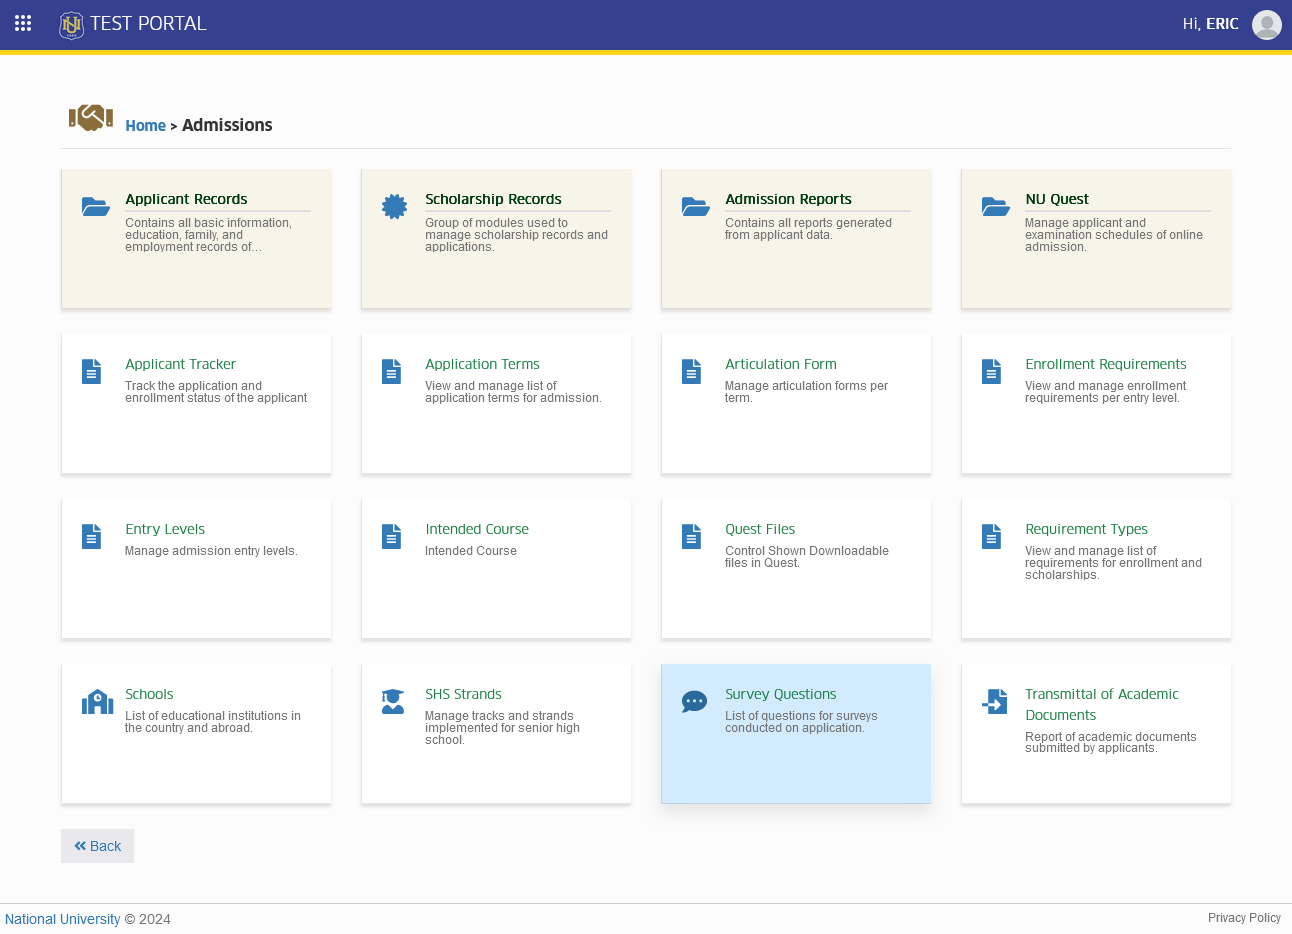Open the Intended Course module title
Screen dimensions: 1292x934
477,529
